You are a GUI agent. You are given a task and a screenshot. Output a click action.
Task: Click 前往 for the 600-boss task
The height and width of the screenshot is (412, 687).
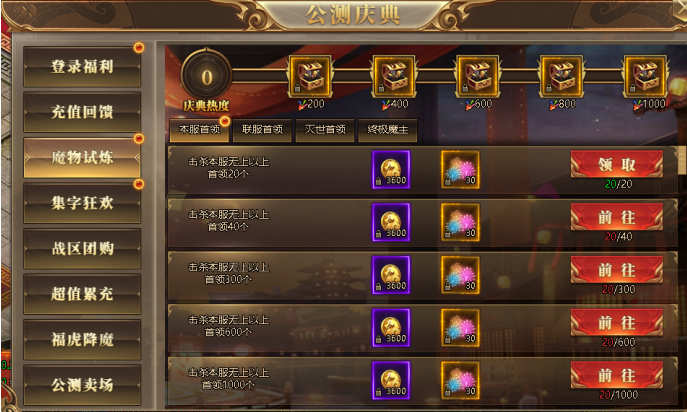point(616,323)
